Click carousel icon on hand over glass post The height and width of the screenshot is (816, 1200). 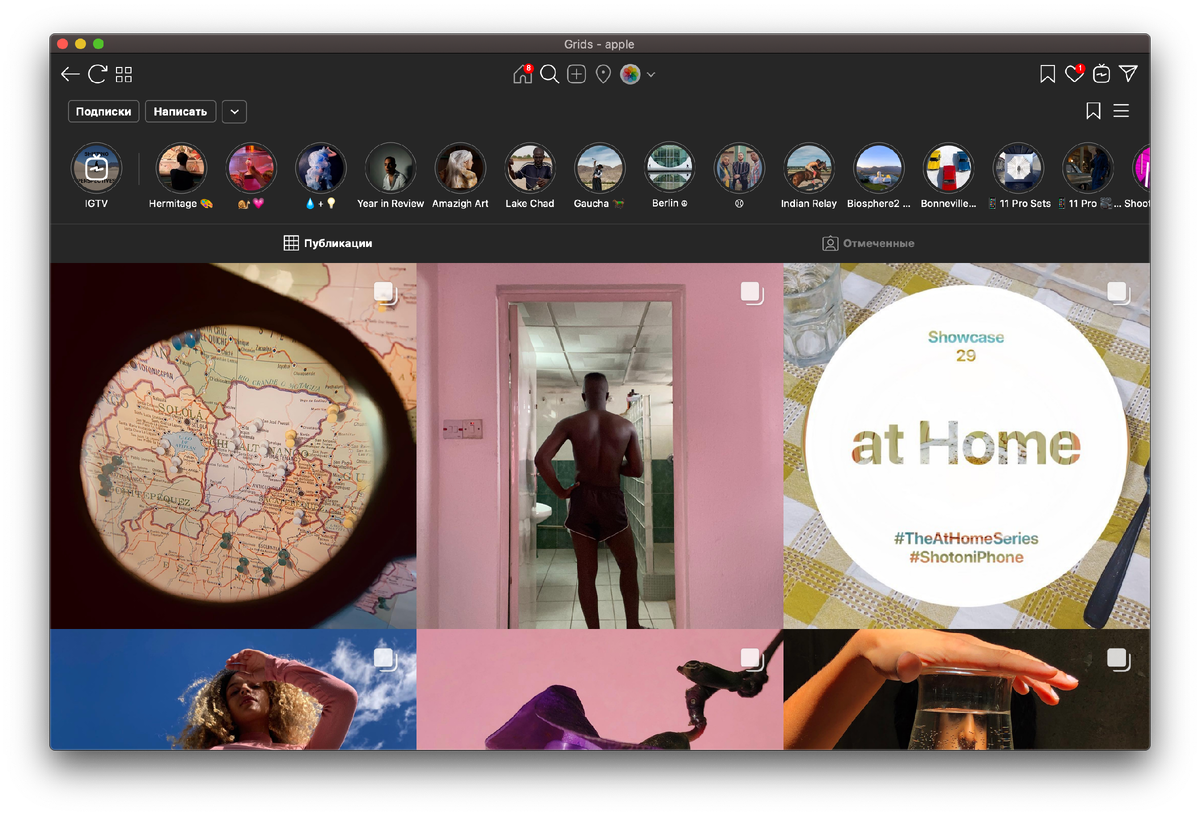pyautogui.click(x=1119, y=659)
